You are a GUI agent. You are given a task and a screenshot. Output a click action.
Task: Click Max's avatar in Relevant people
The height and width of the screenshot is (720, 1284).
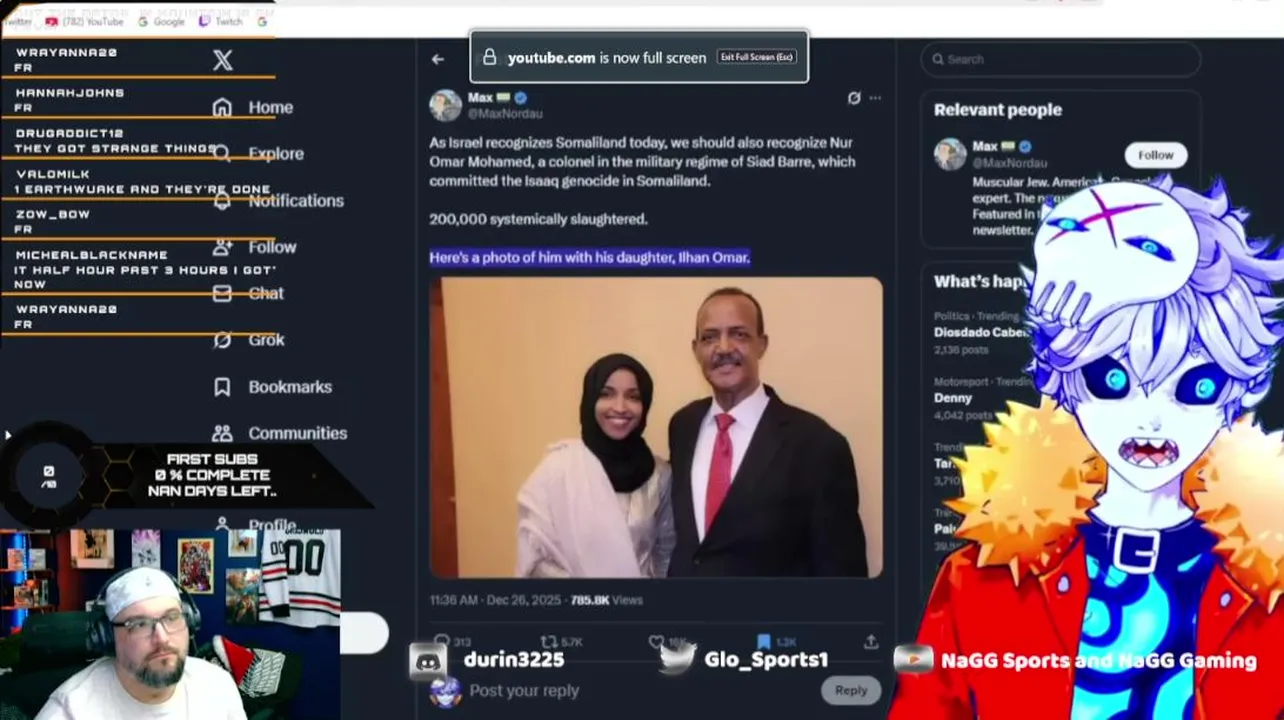[950, 154]
